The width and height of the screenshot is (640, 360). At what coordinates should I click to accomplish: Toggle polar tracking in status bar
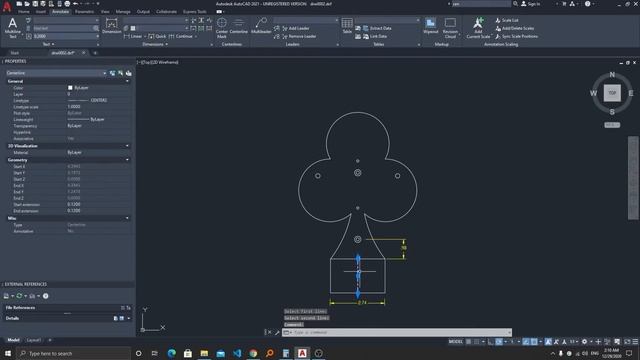pyautogui.click(x=499, y=342)
